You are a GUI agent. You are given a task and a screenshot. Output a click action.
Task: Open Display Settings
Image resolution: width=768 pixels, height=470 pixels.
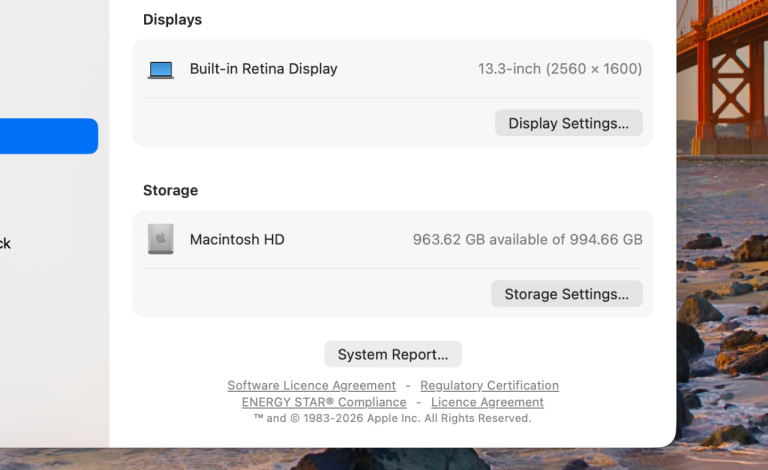[x=569, y=123]
